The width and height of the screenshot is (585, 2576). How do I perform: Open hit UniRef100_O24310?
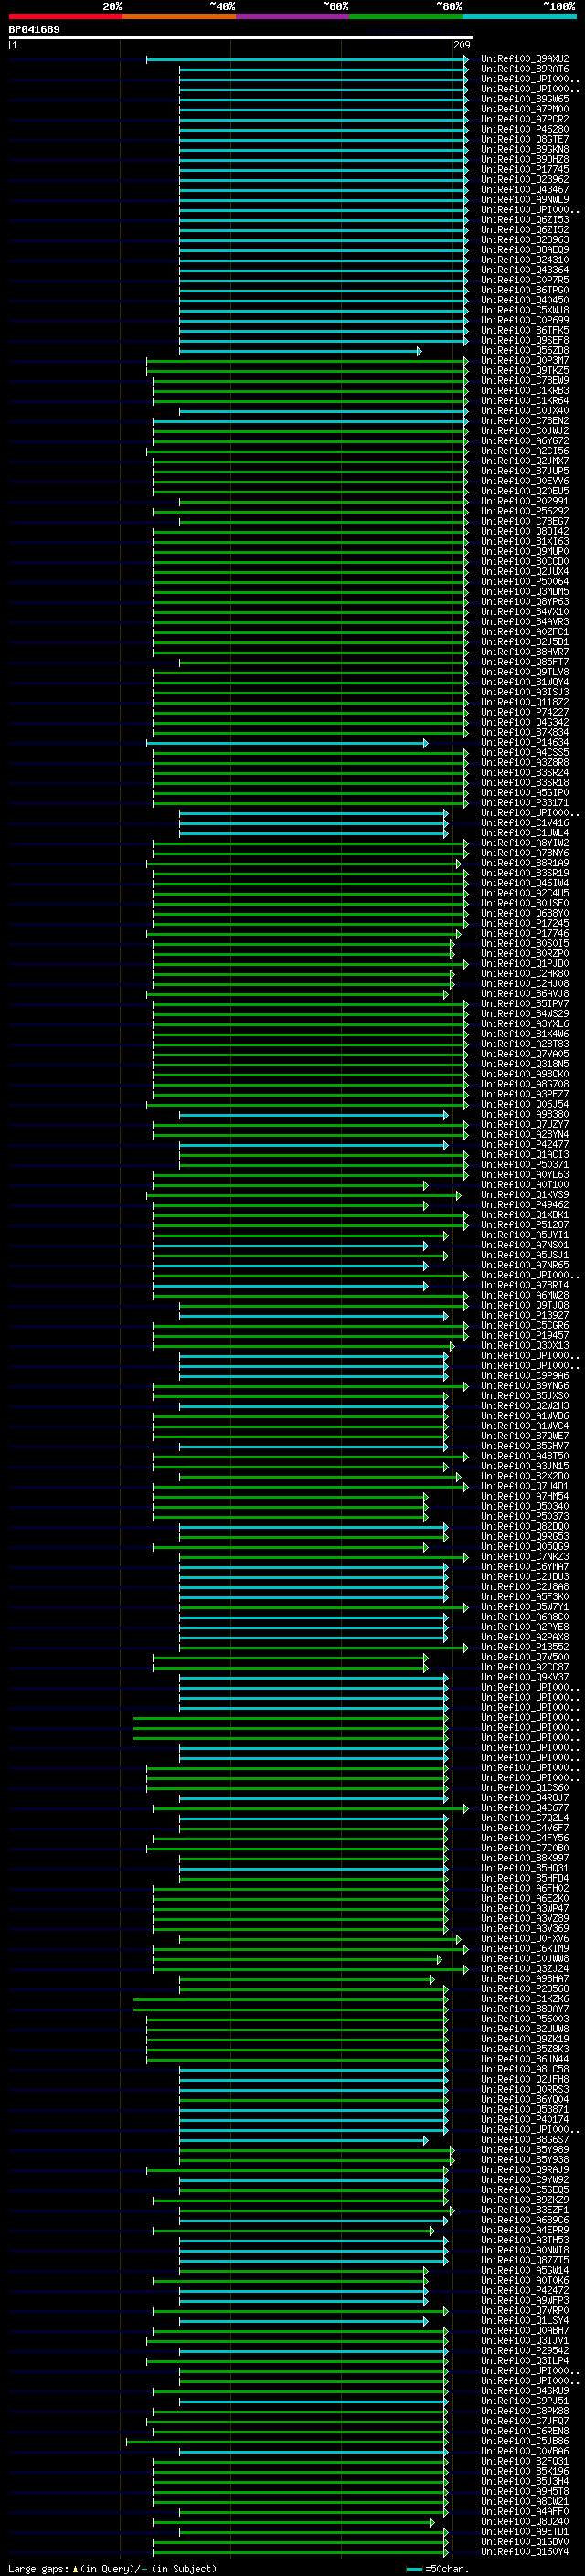point(525,260)
